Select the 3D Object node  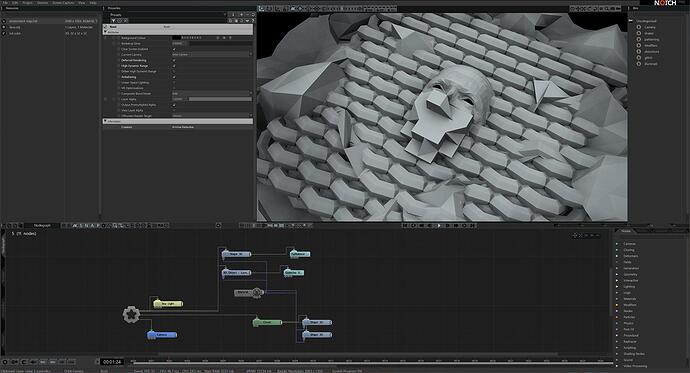point(236,273)
